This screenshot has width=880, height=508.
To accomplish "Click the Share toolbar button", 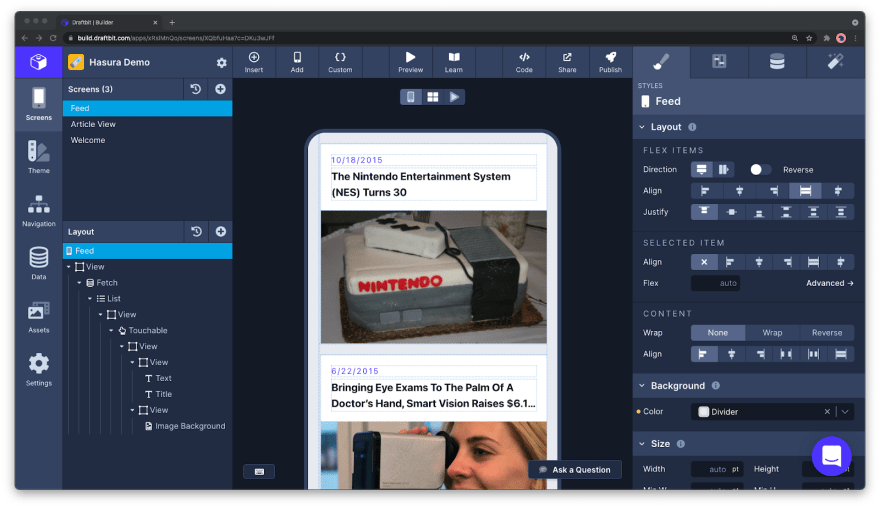I will click(x=567, y=62).
